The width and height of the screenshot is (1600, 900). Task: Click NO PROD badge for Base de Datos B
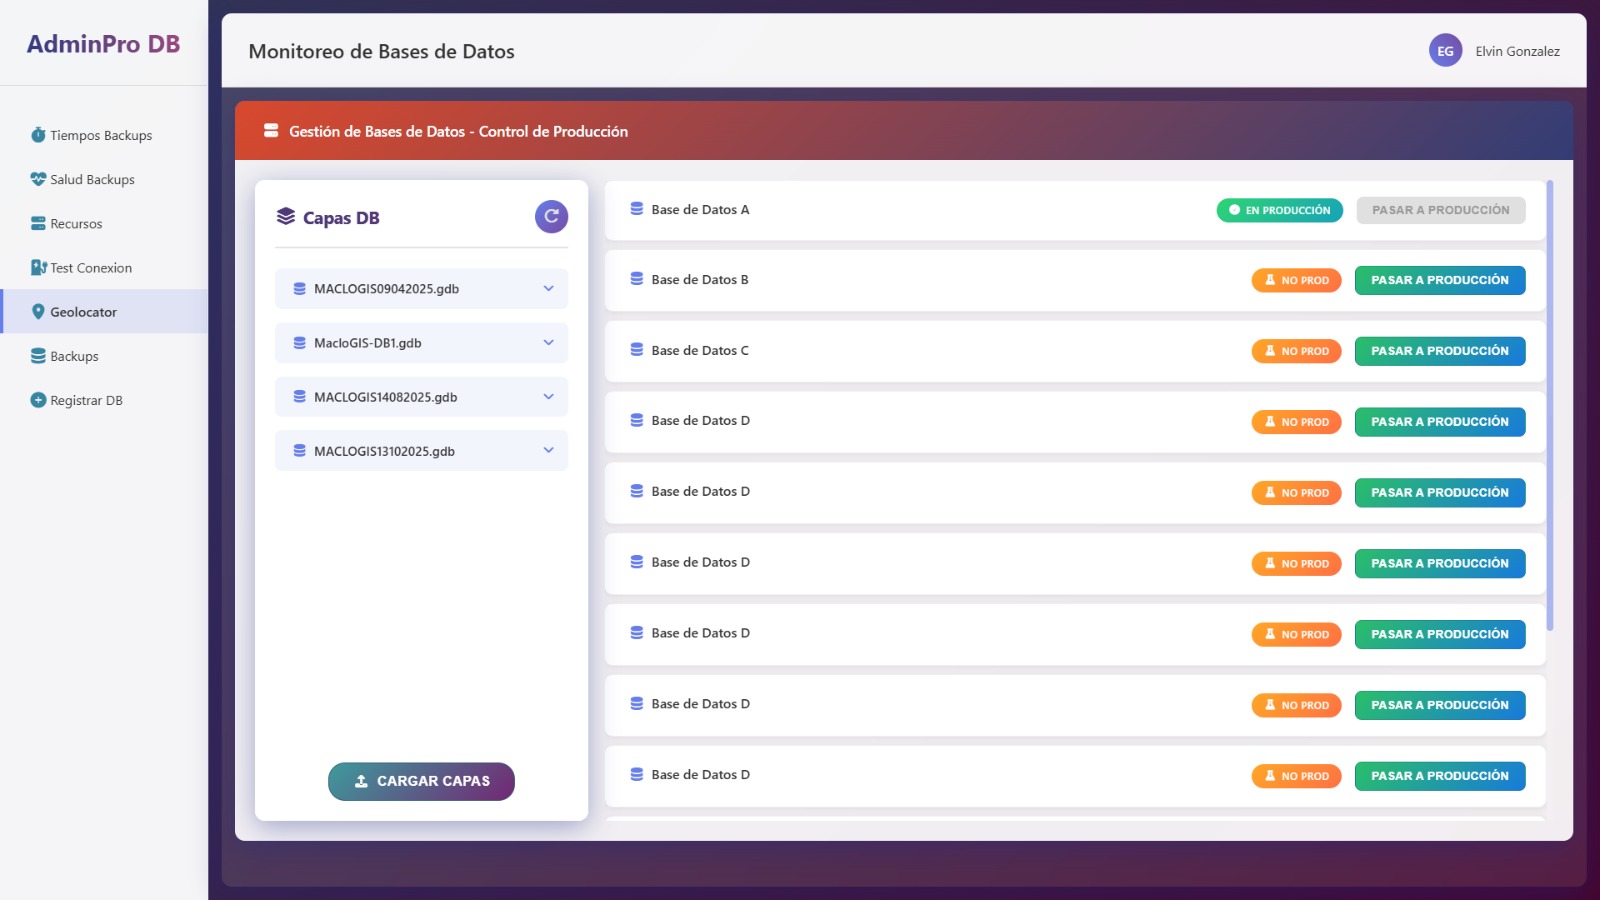[x=1296, y=280]
